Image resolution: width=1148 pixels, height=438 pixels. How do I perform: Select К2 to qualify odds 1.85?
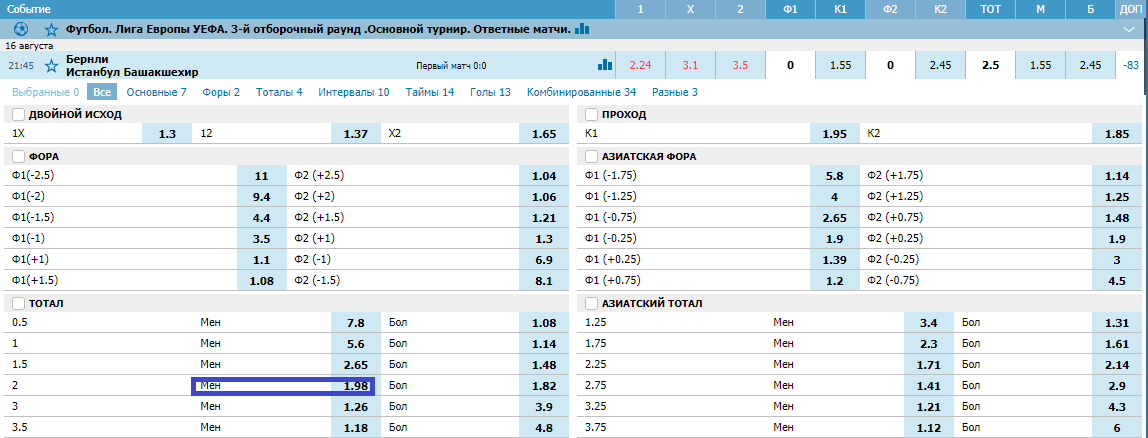tap(1117, 134)
